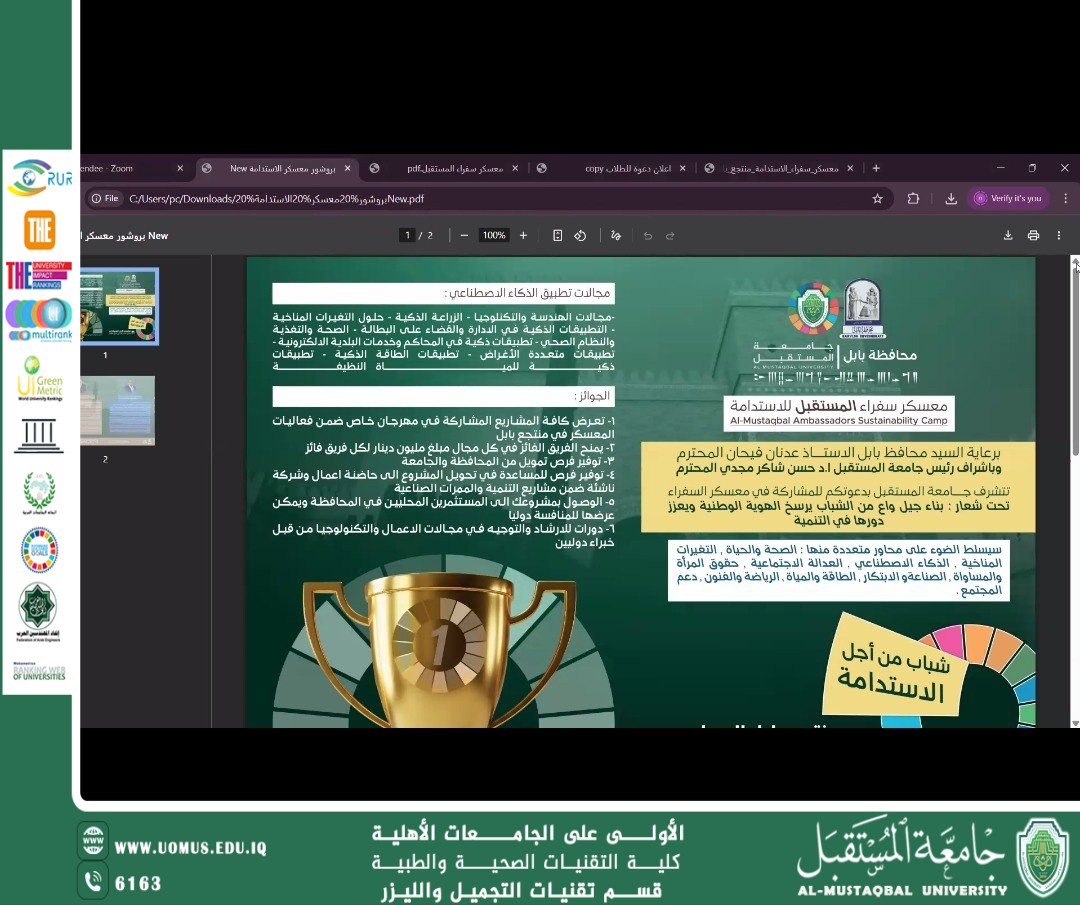The height and width of the screenshot is (905, 1080).
Task: Minimize the browser window
Action: pos(1000,168)
